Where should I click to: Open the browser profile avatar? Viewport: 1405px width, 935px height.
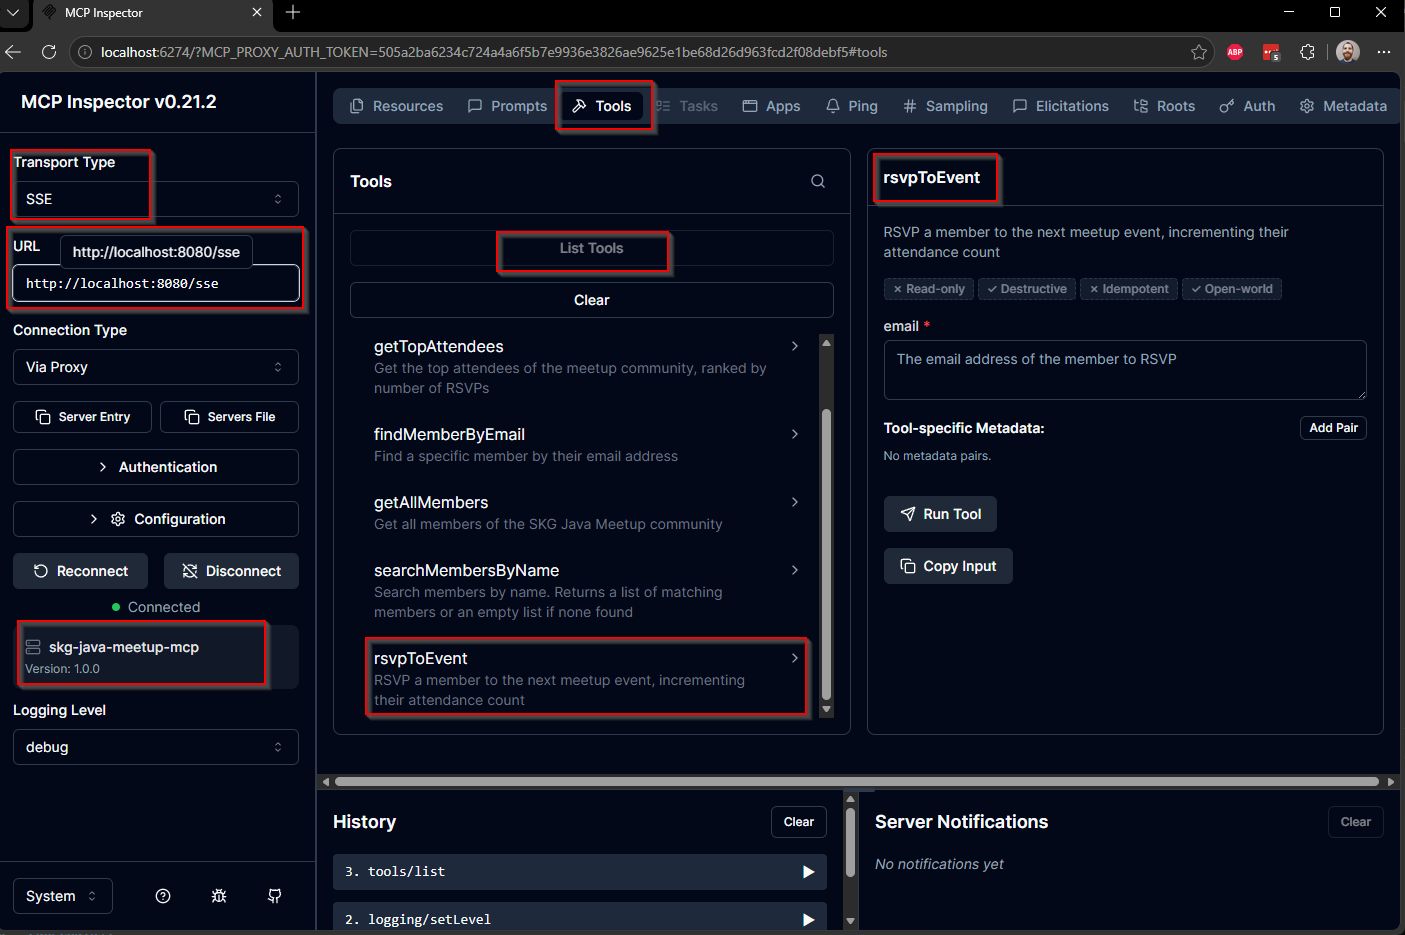point(1348,52)
